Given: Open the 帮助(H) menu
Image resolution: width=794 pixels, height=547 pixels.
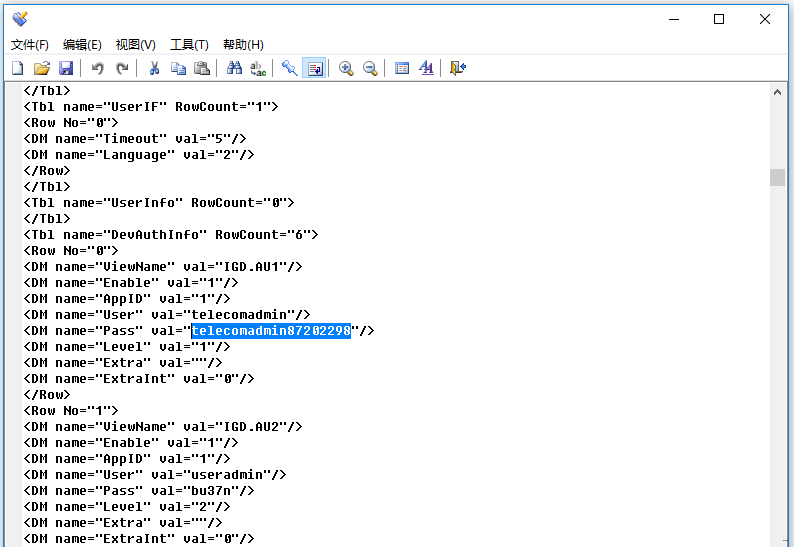Looking at the screenshot, I should pyautogui.click(x=243, y=45).
